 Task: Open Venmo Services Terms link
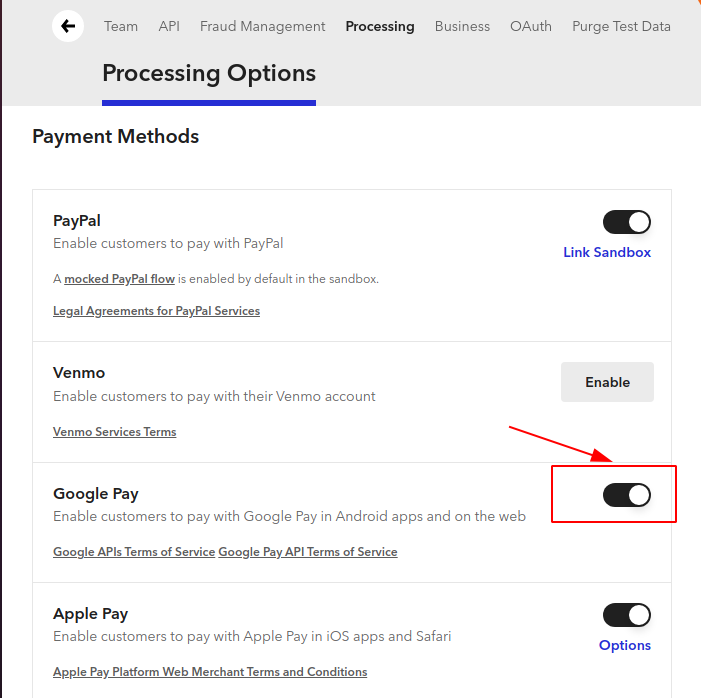point(114,432)
